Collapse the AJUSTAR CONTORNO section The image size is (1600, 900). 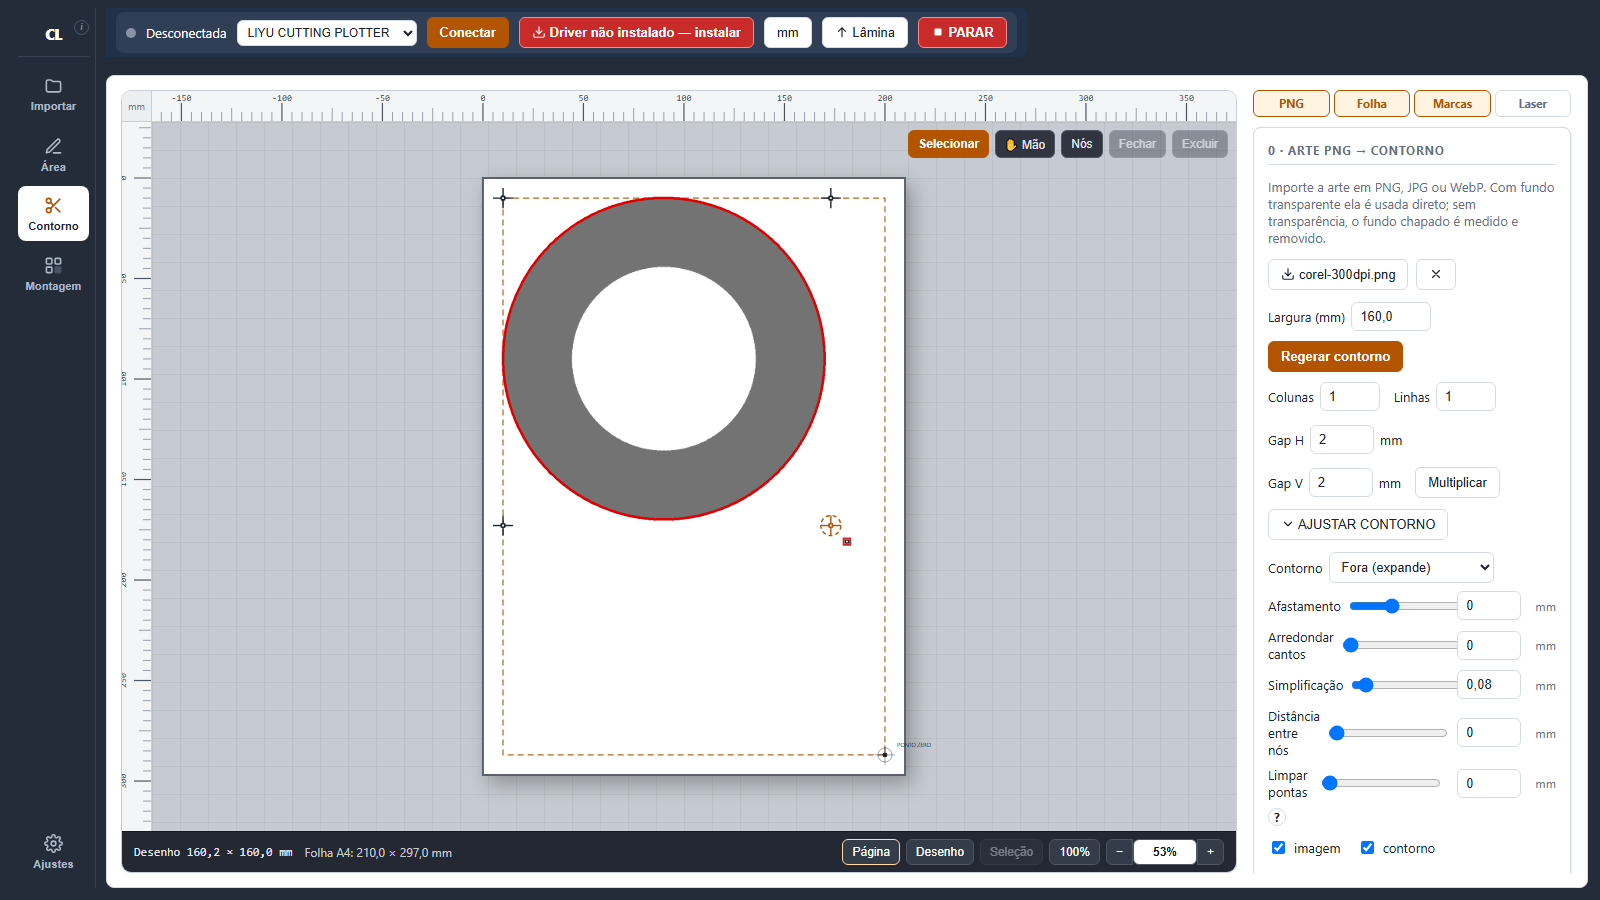[x=1358, y=524]
